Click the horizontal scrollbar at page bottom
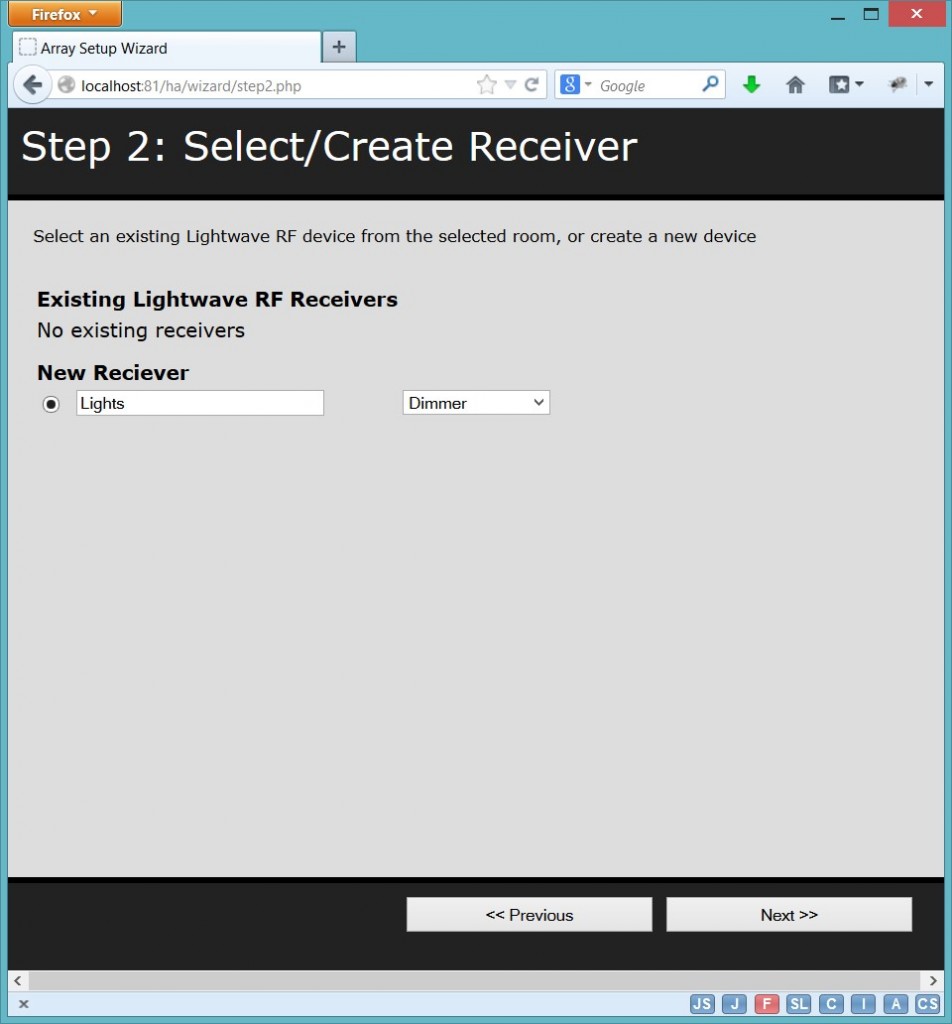This screenshot has width=952, height=1024. [x=475, y=981]
